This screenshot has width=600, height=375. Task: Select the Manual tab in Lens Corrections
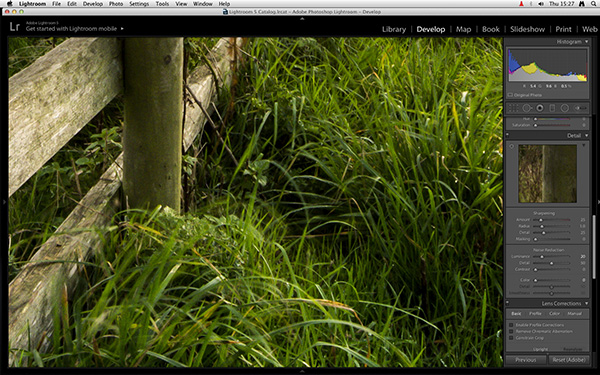tap(574, 314)
